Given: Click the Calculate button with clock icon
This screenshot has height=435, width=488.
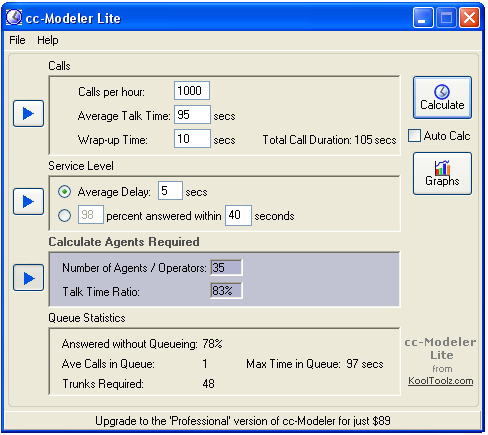Looking at the screenshot, I should click(x=442, y=97).
